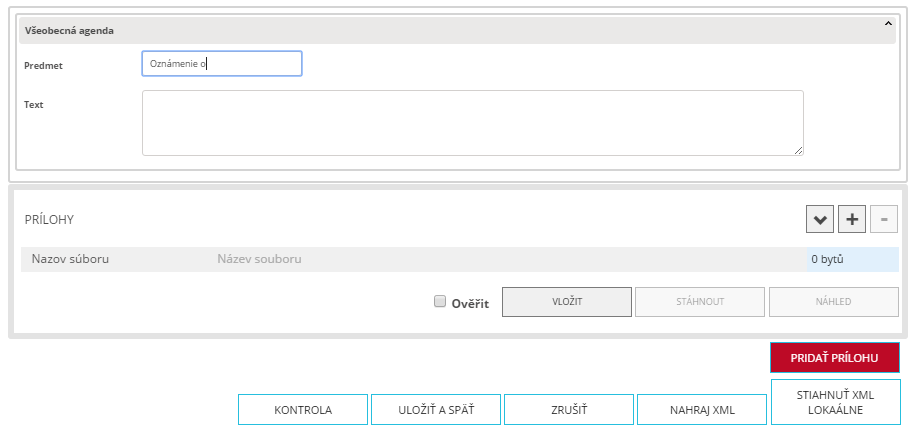
Task: Focus the Text textarea
Action: [472, 123]
